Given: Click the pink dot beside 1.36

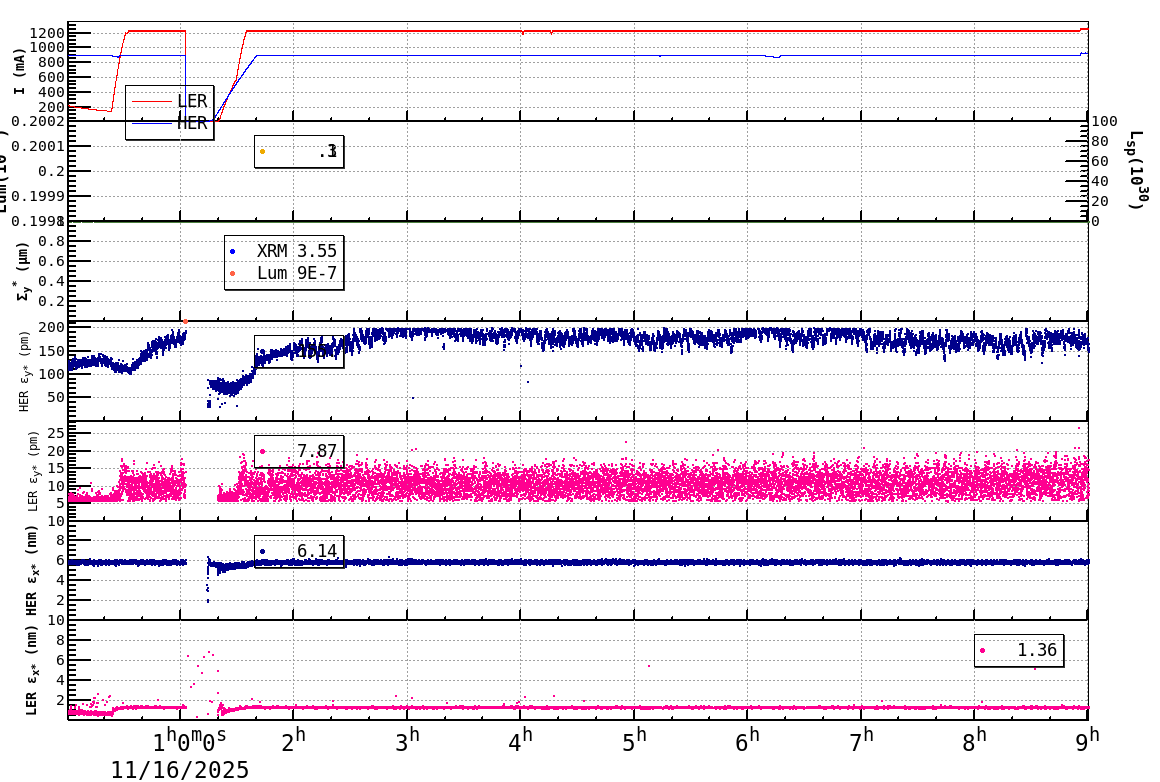Looking at the screenshot, I should click(982, 650).
